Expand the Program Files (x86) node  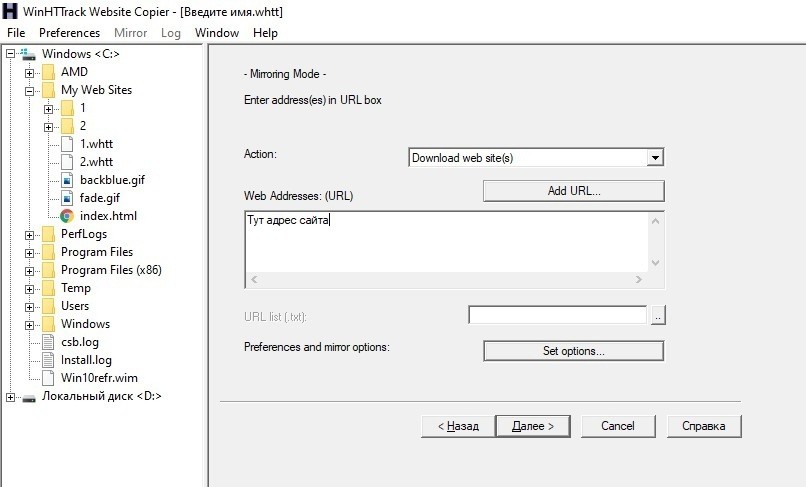click(x=29, y=271)
